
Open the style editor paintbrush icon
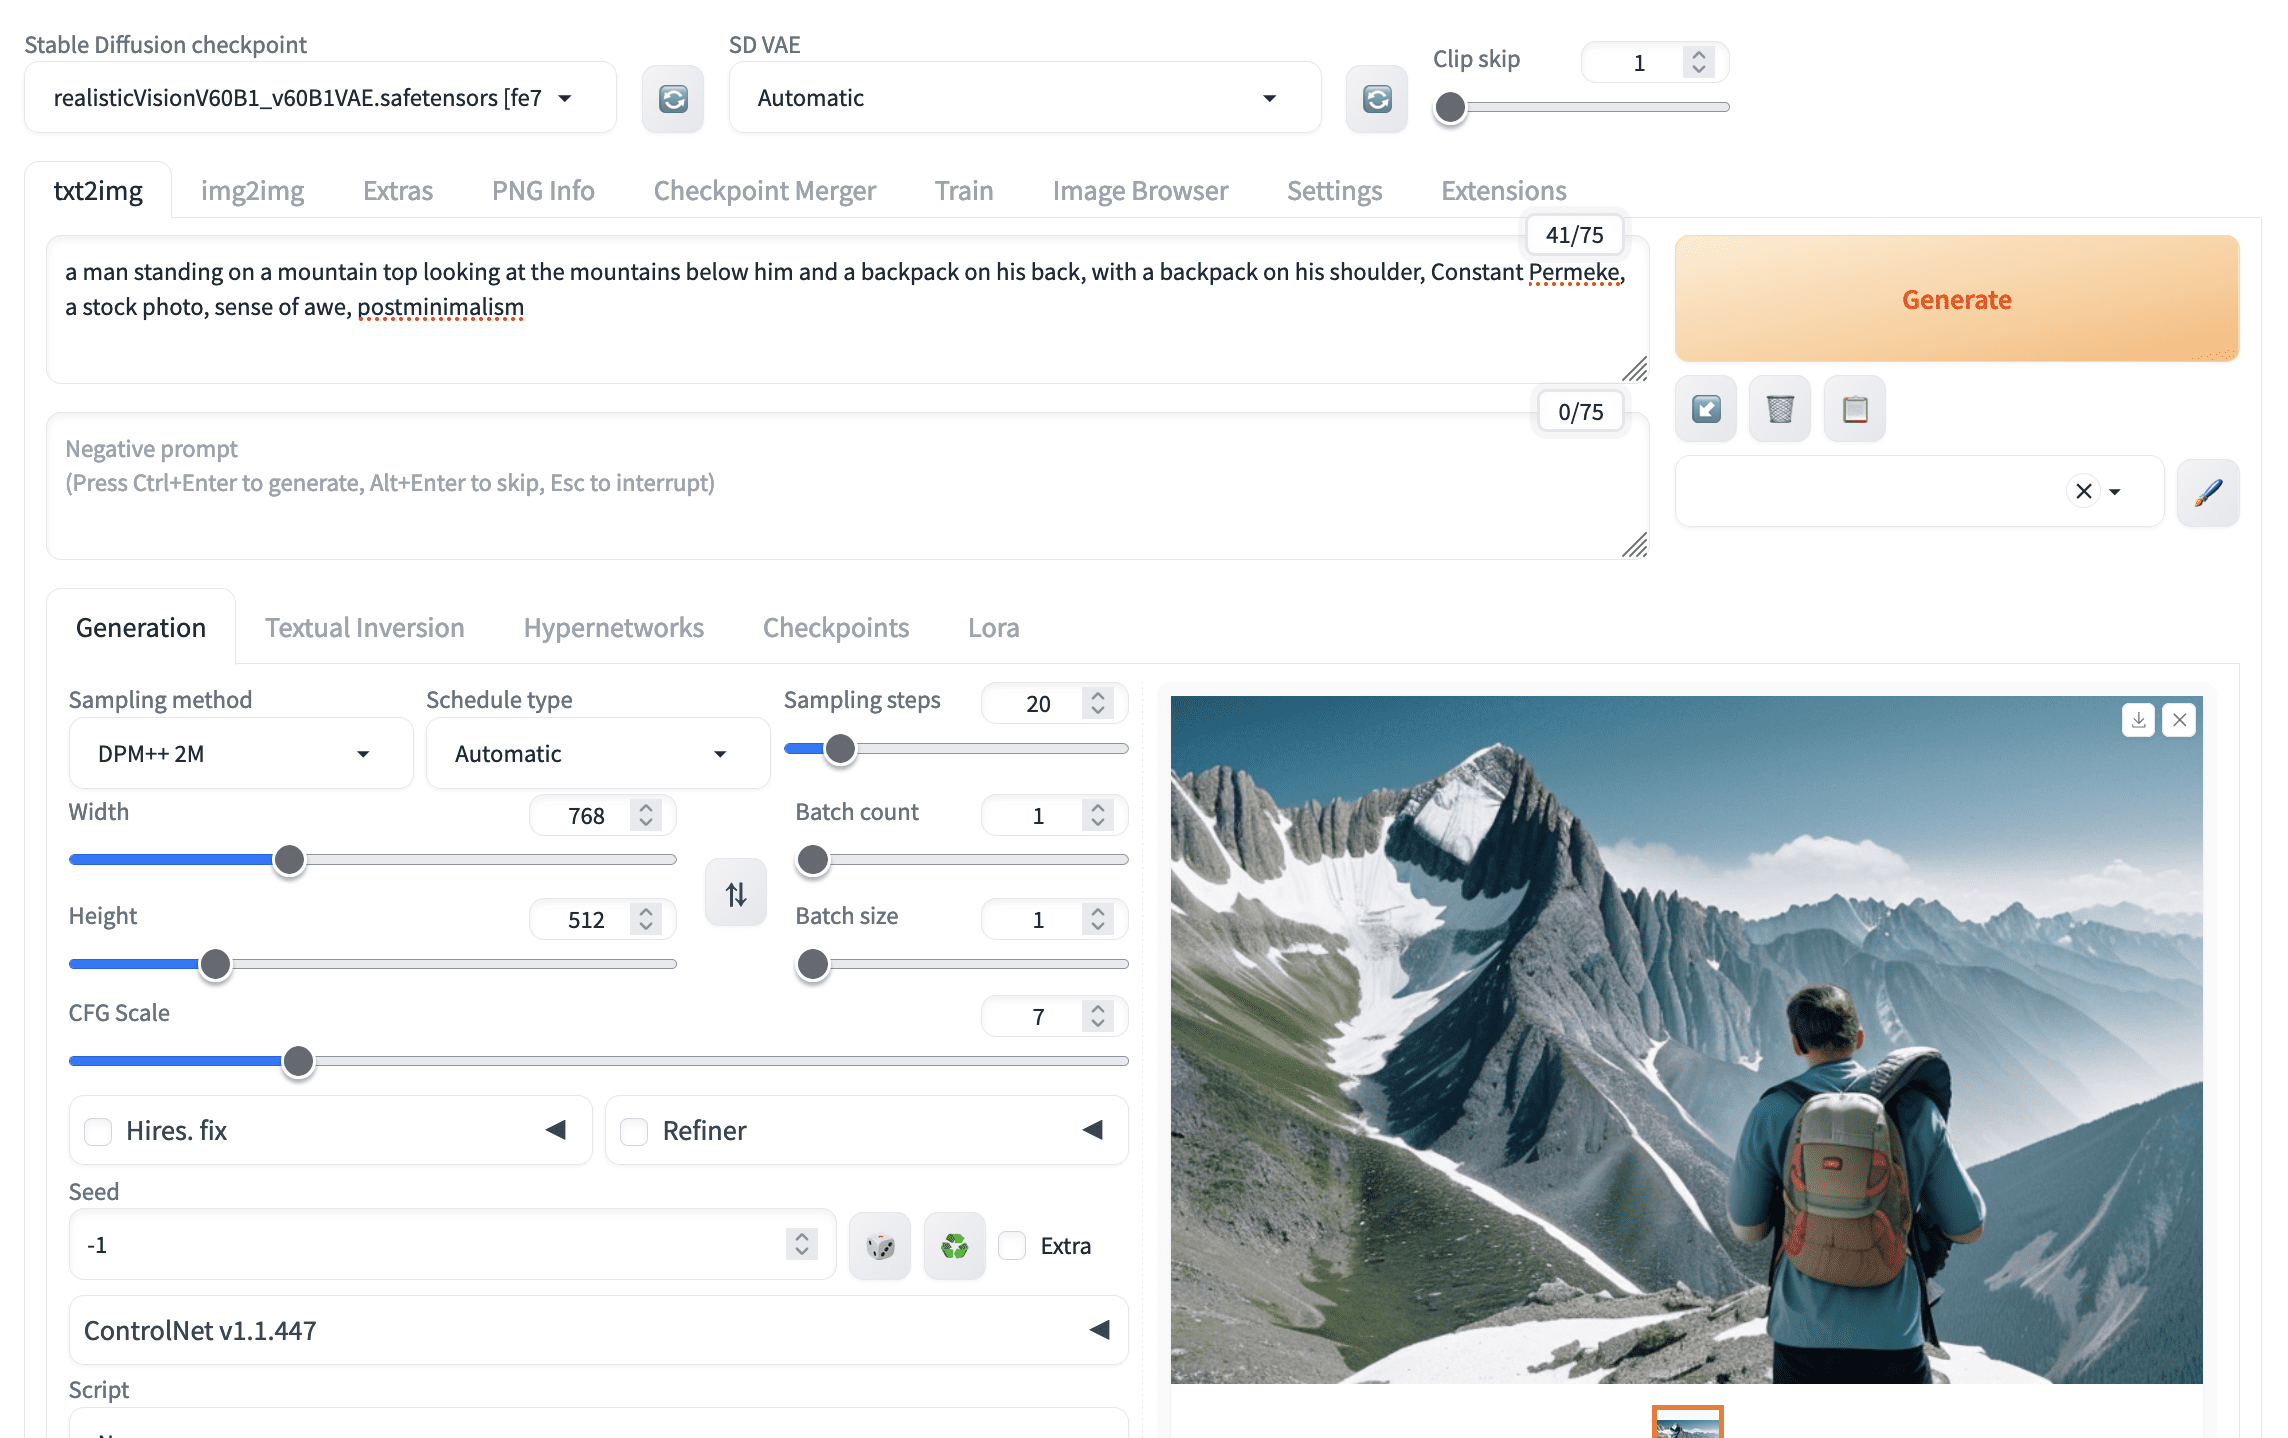click(2208, 492)
